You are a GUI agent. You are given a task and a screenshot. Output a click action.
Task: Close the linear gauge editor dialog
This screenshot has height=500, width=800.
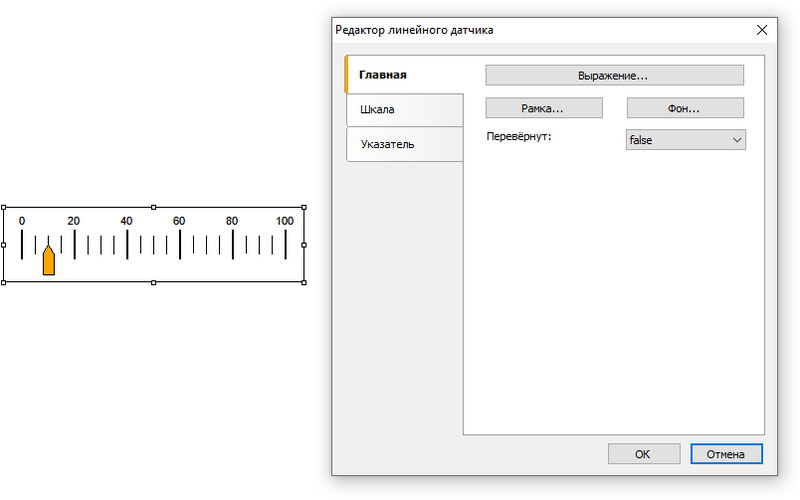[x=762, y=30]
